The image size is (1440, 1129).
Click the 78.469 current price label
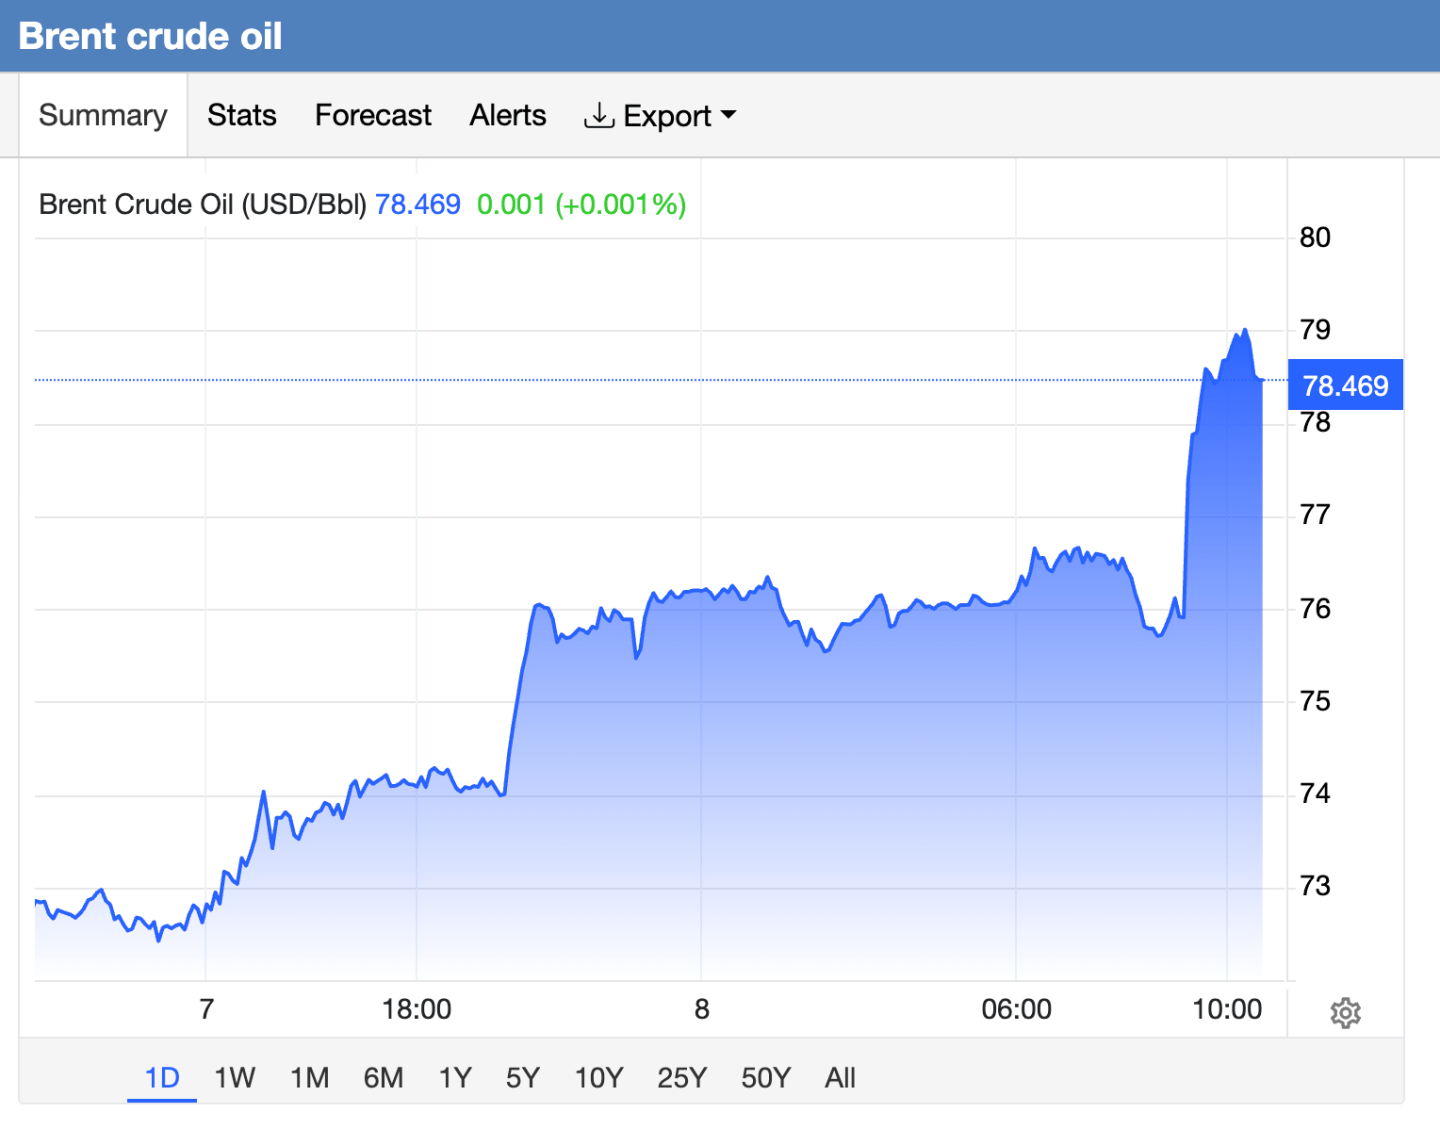pos(1345,385)
